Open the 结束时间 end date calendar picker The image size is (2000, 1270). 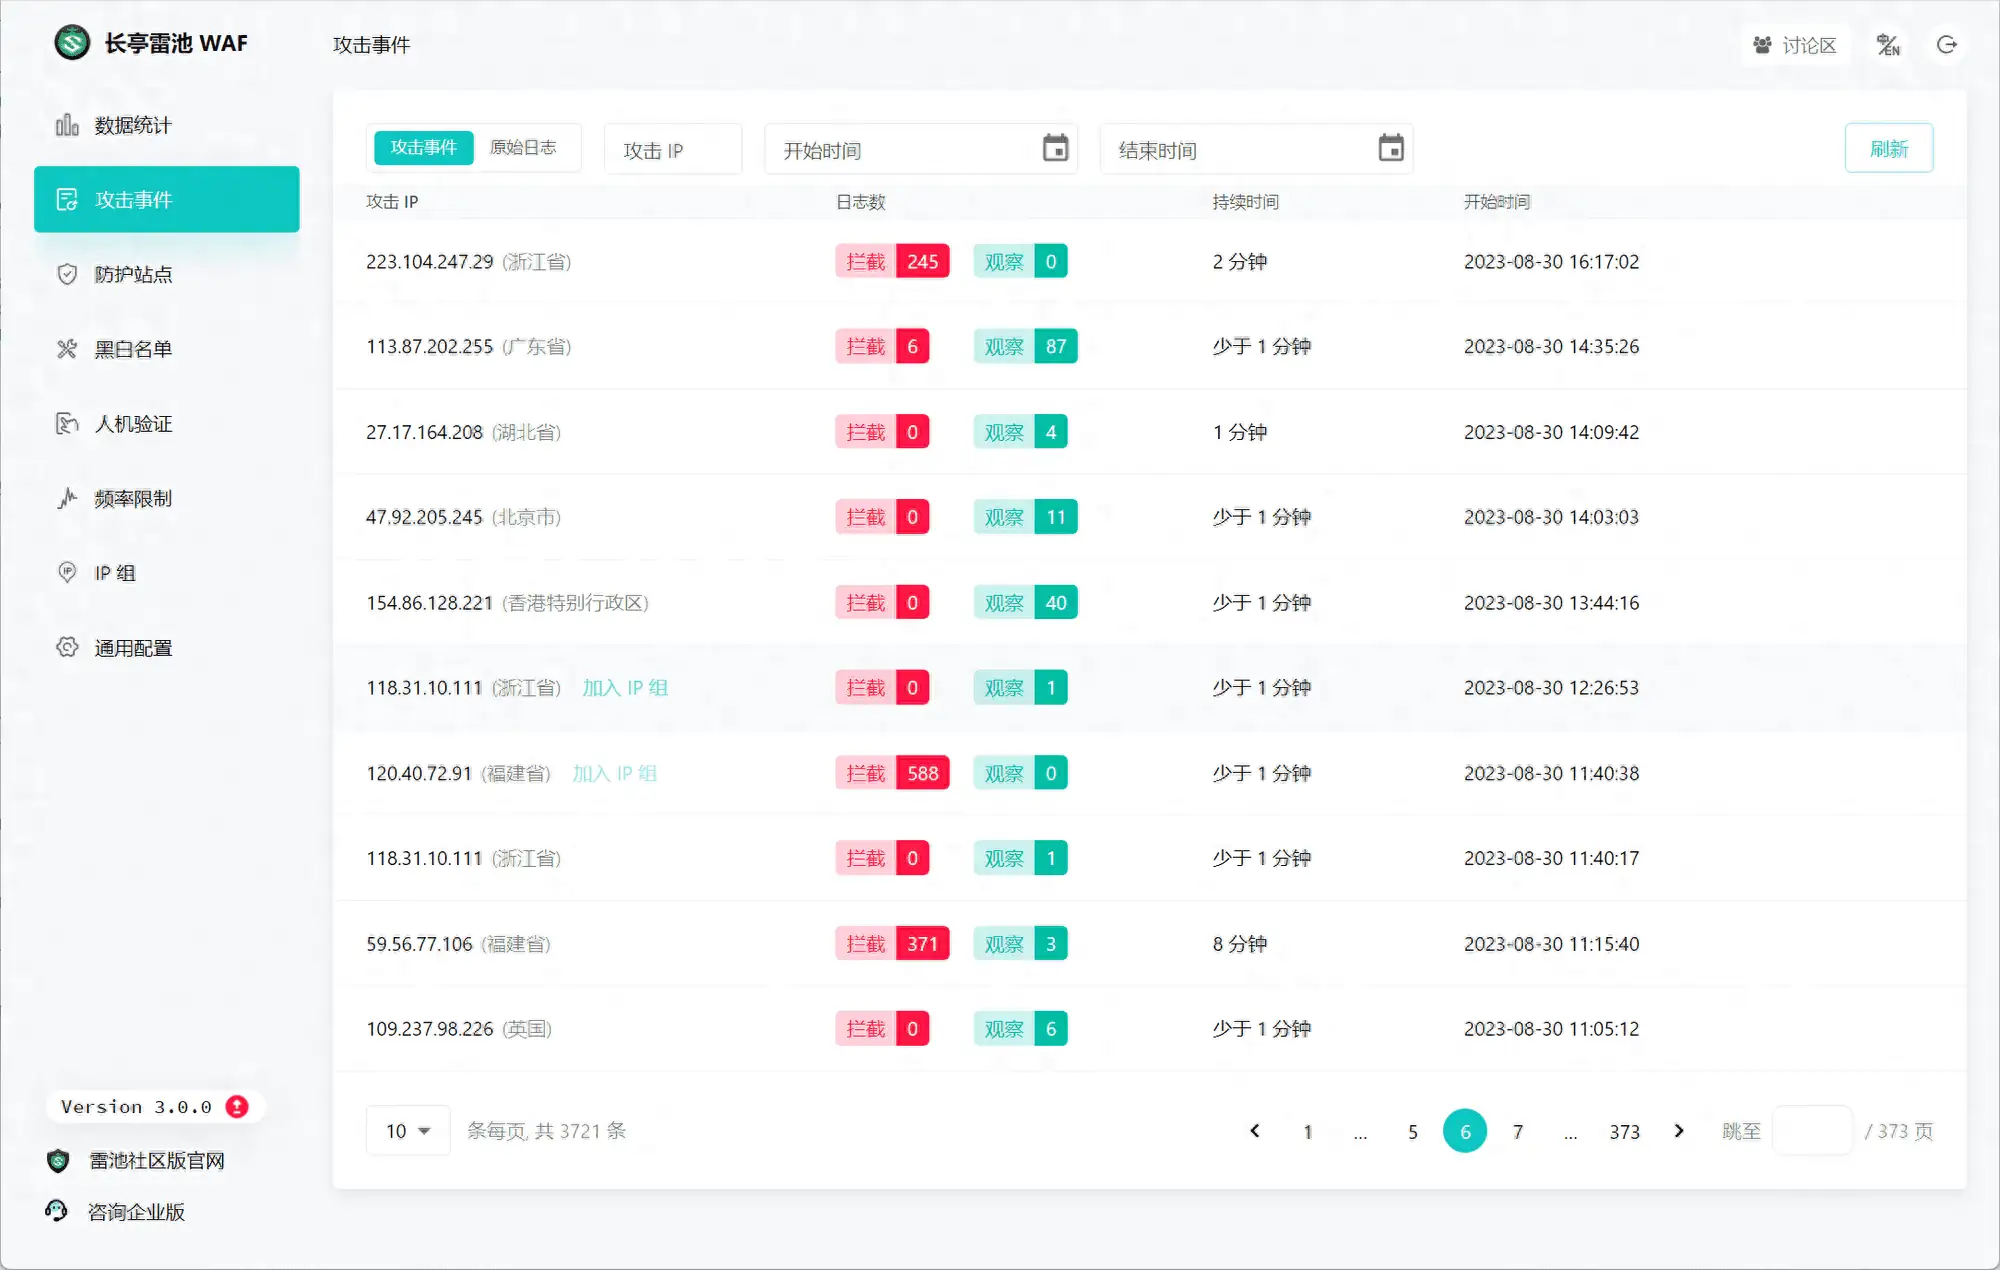tap(1392, 147)
